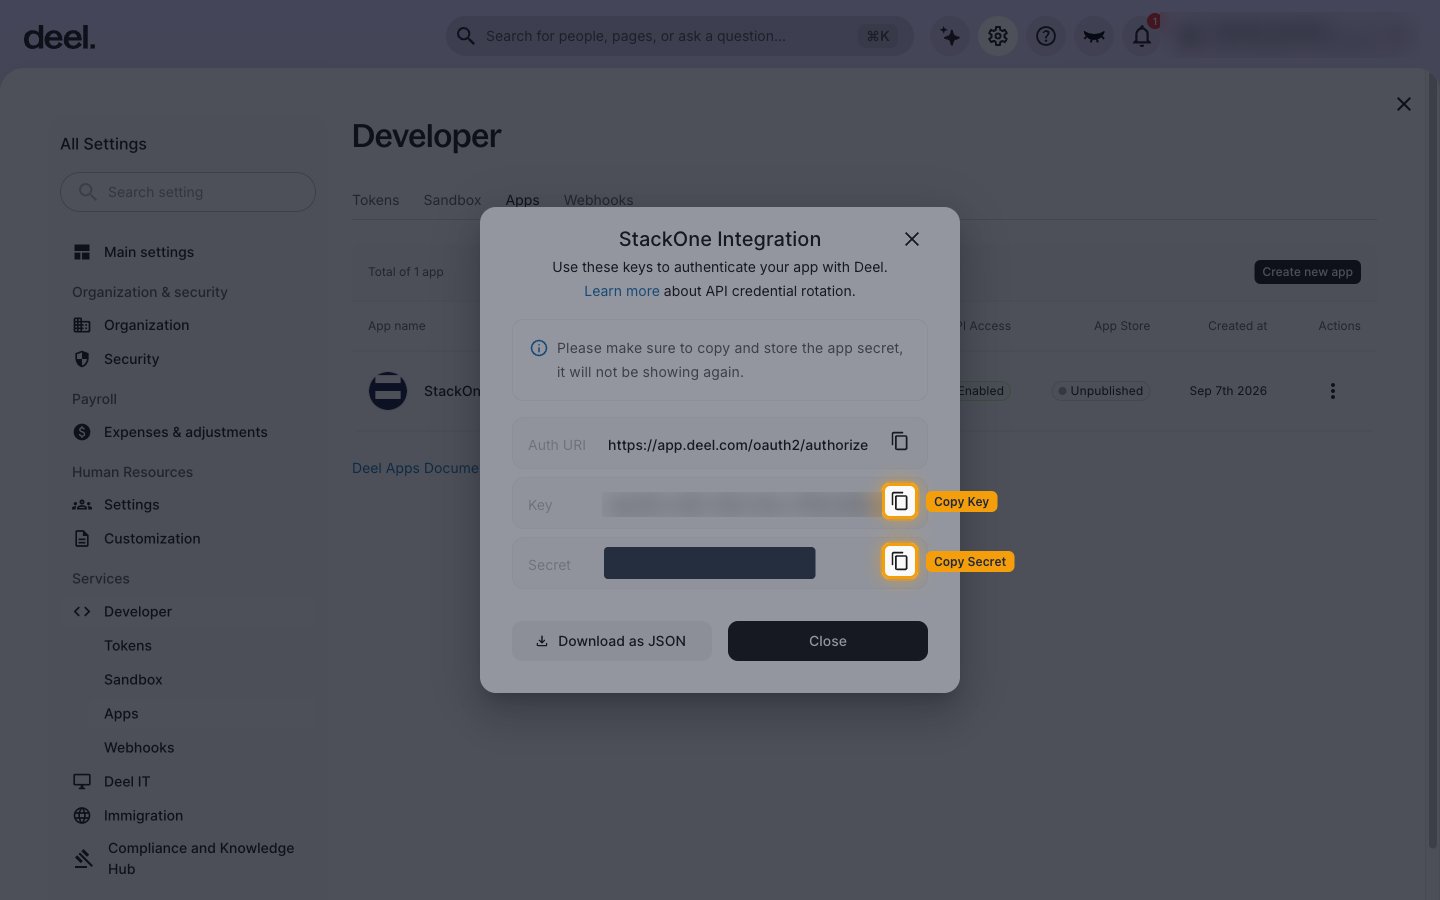The width and height of the screenshot is (1440, 900).
Task: Open Deel Apps Documentation link
Action: pyautogui.click(x=415, y=468)
